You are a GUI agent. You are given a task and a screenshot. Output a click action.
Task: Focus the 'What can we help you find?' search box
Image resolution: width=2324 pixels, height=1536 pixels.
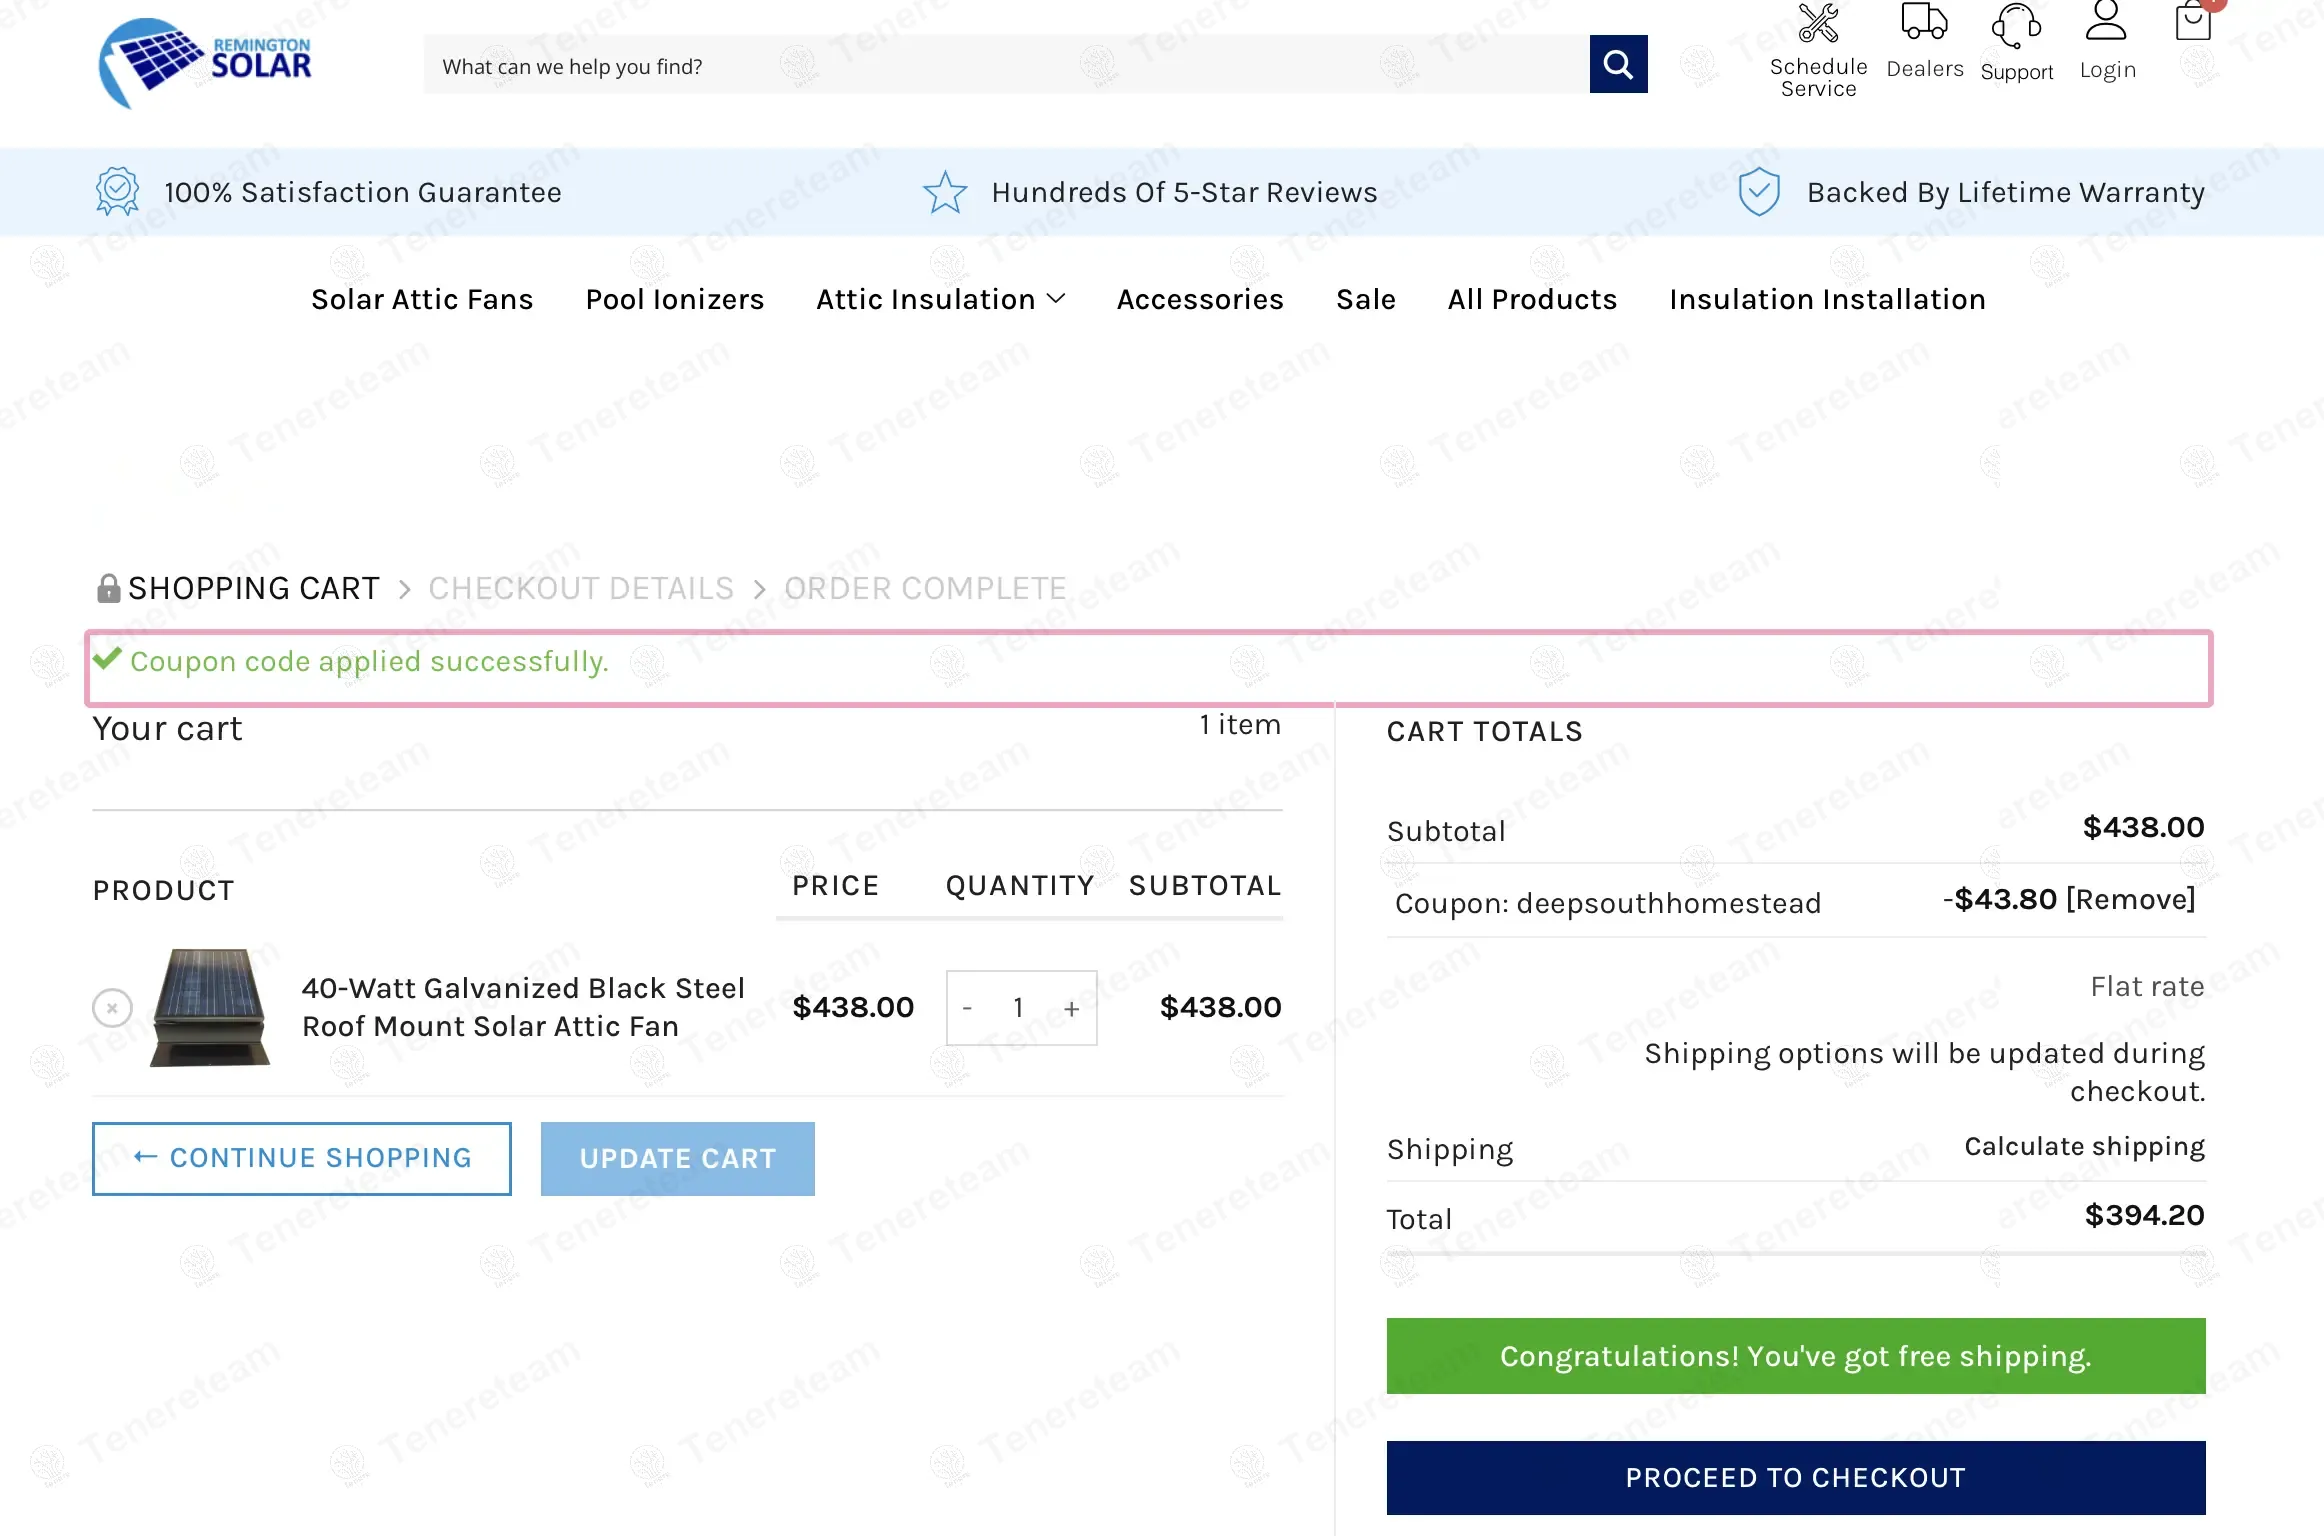pyautogui.click(x=1006, y=65)
